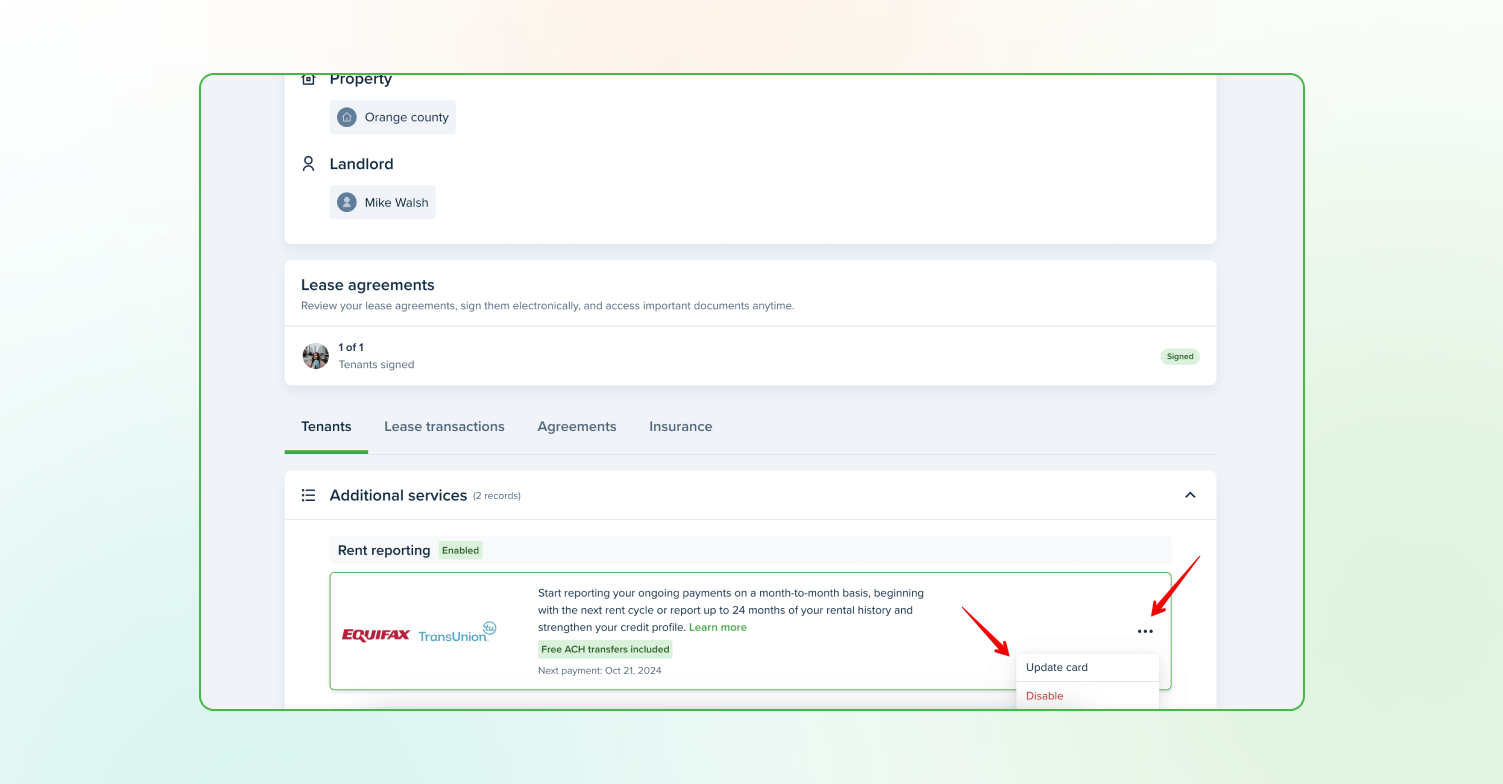Follow the Learn more link
The height and width of the screenshot is (784, 1503).
(718, 627)
